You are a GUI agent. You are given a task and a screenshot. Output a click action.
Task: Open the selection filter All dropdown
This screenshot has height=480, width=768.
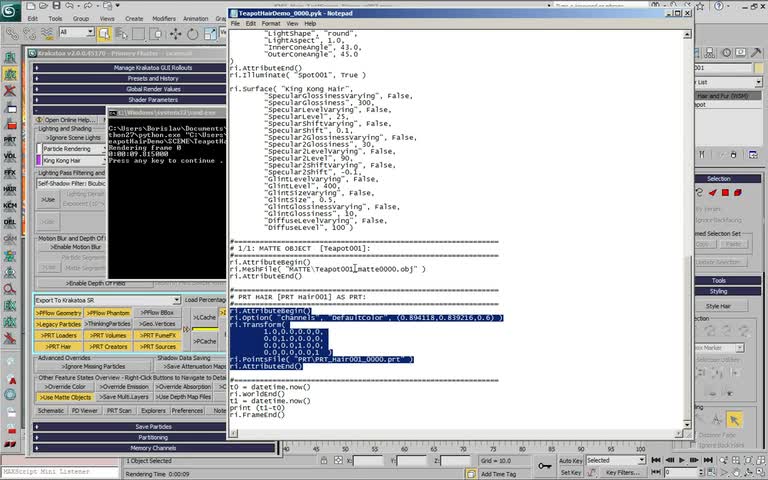(76, 32)
